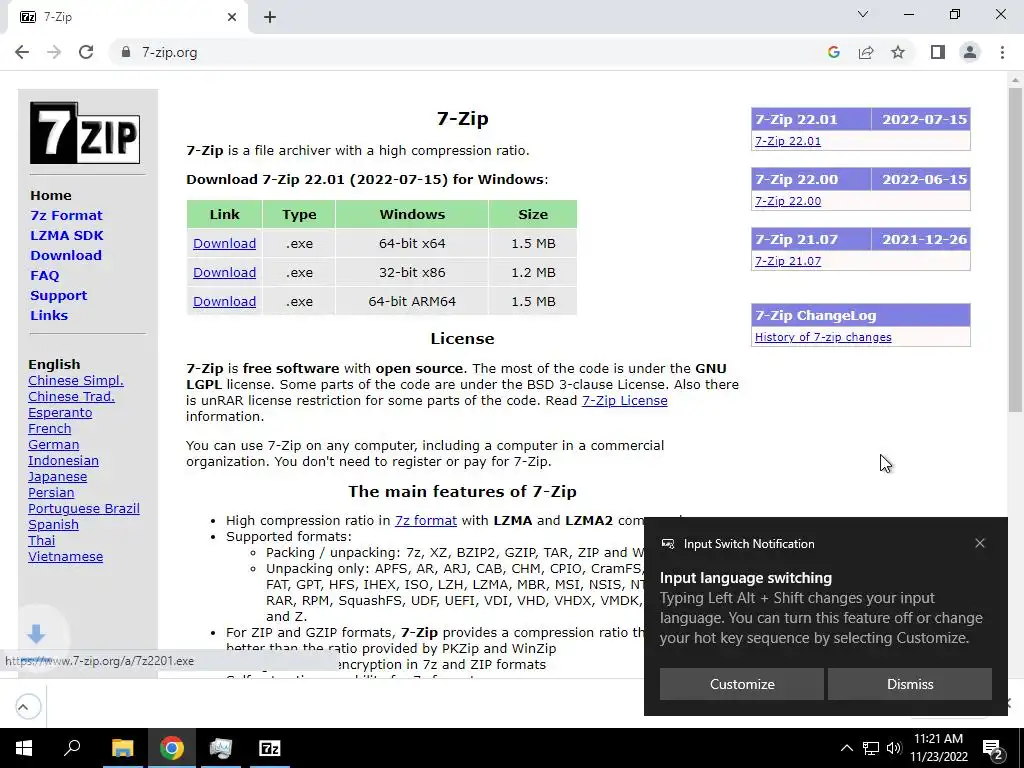This screenshot has height=768, width=1024.
Task: Open the FAQ page
Action: 44,276
